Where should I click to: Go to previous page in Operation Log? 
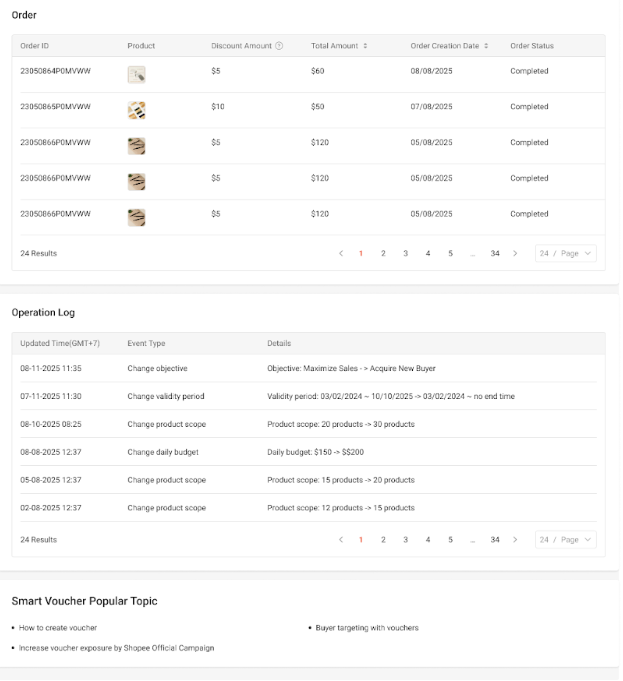341,539
